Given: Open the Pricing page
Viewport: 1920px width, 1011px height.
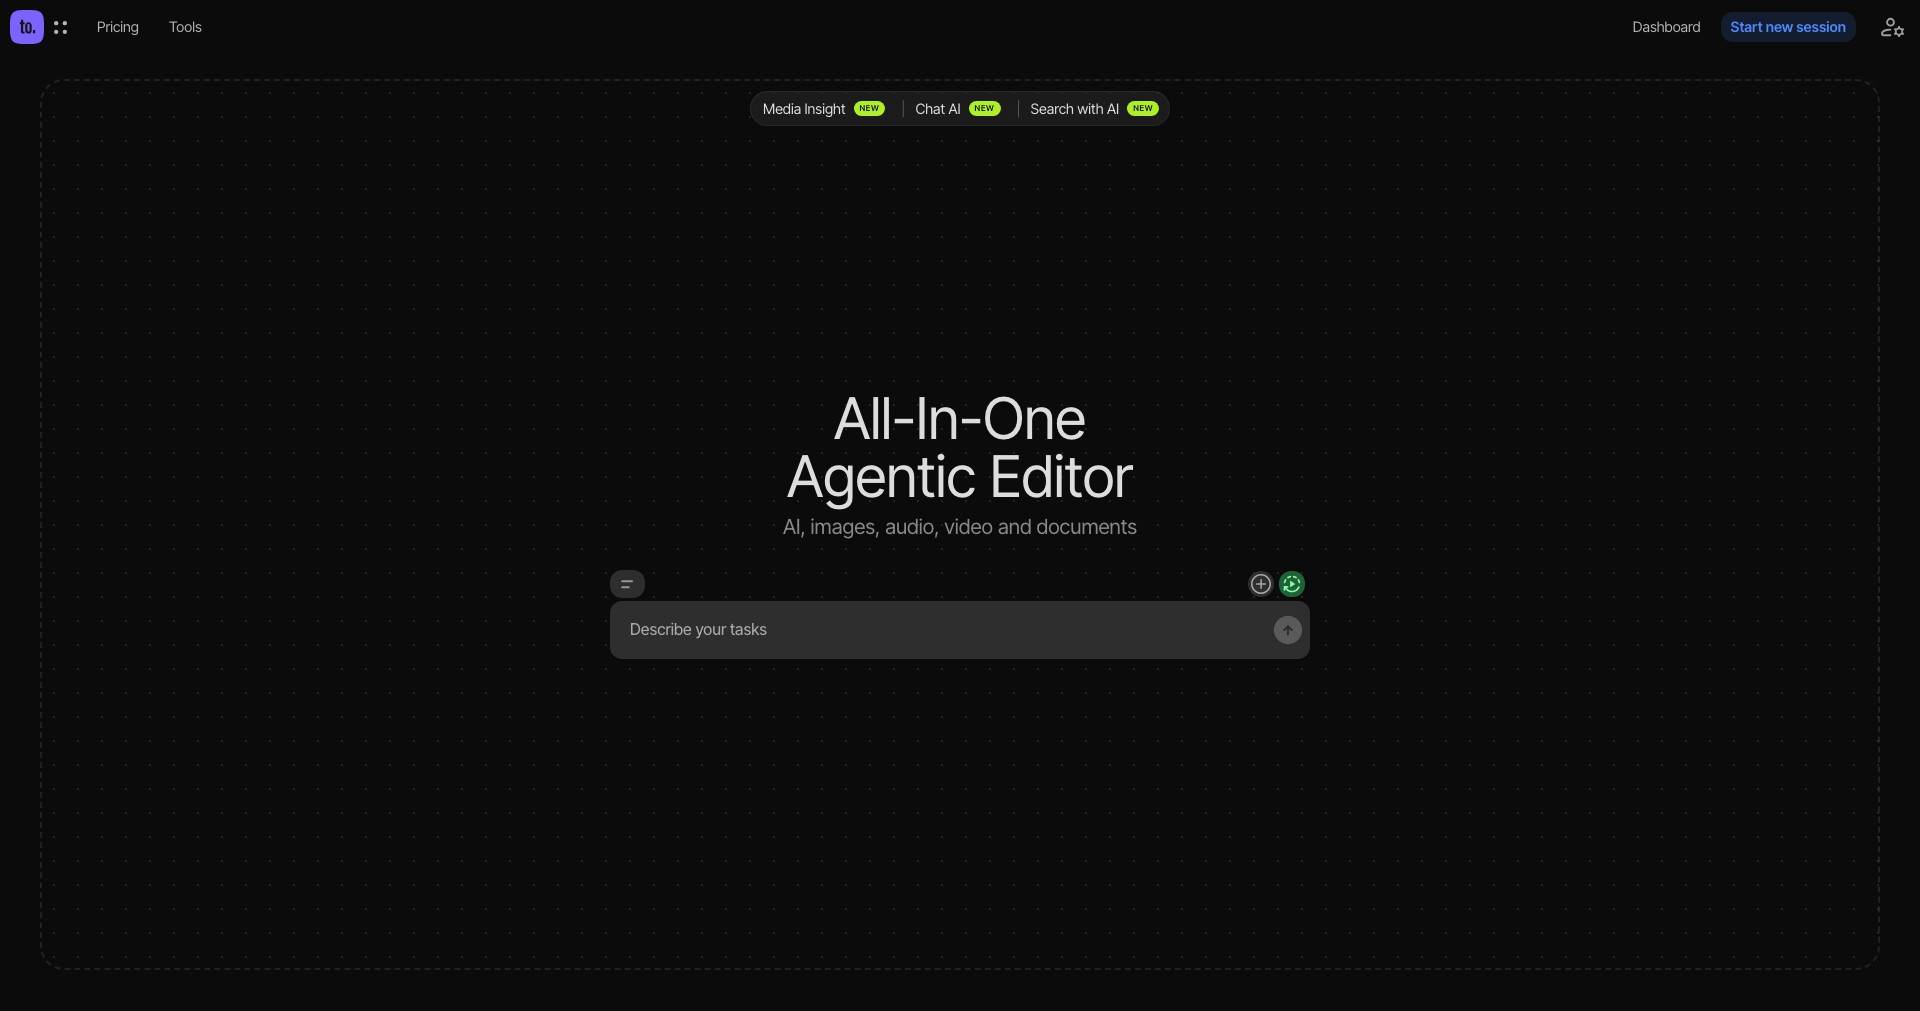Looking at the screenshot, I should (x=118, y=27).
